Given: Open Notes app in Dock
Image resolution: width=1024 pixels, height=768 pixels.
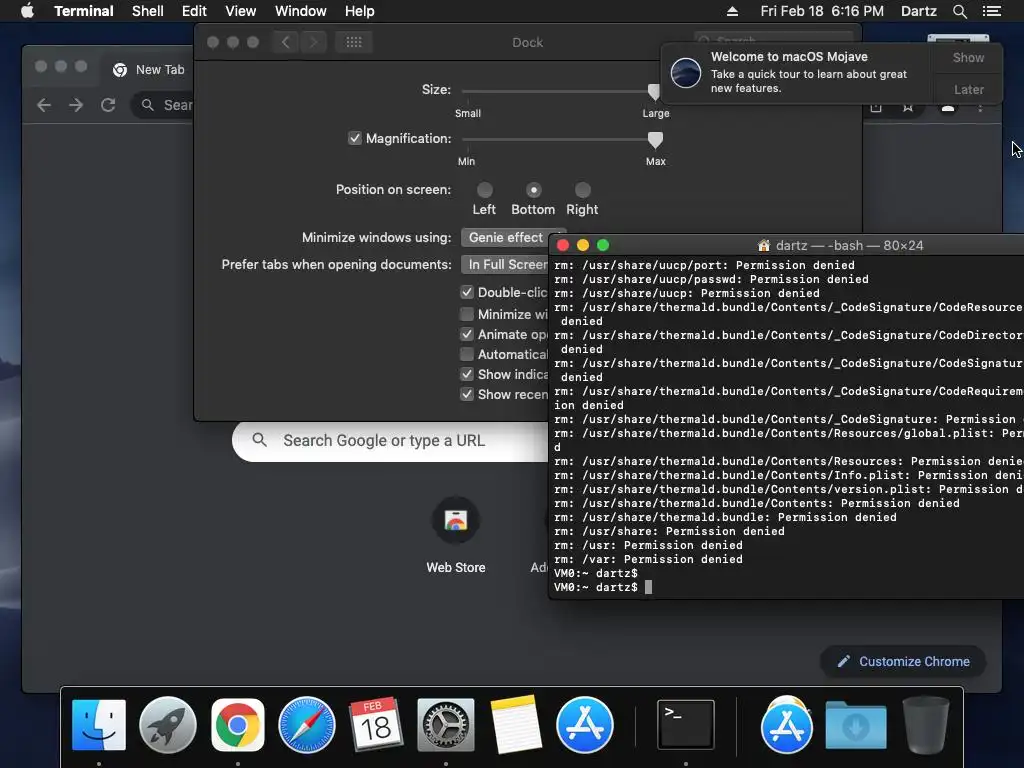Looking at the screenshot, I should point(515,725).
